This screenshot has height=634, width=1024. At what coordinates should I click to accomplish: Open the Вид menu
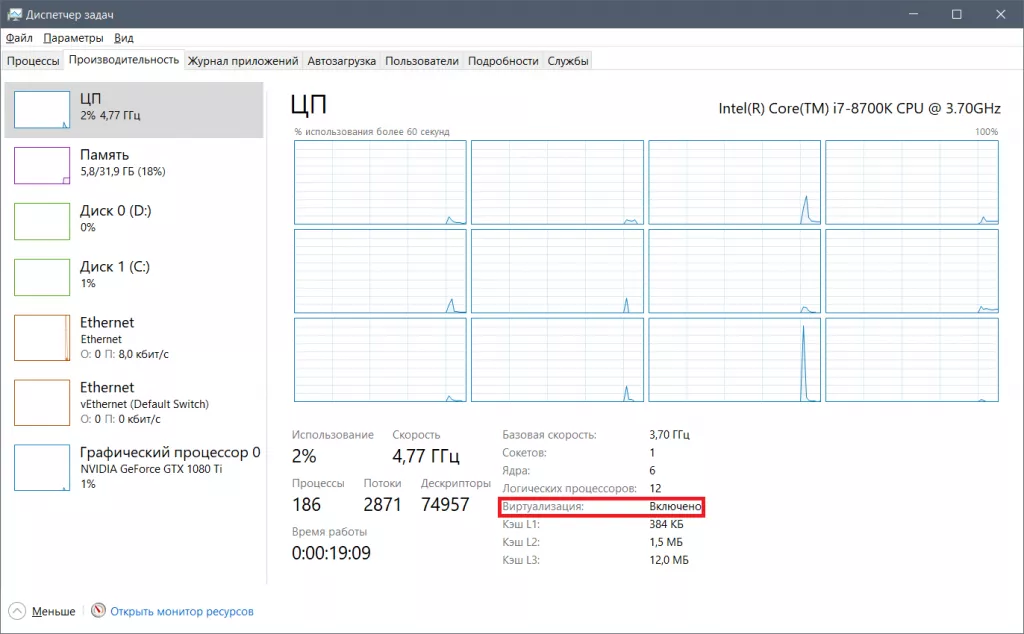[x=124, y=38]
